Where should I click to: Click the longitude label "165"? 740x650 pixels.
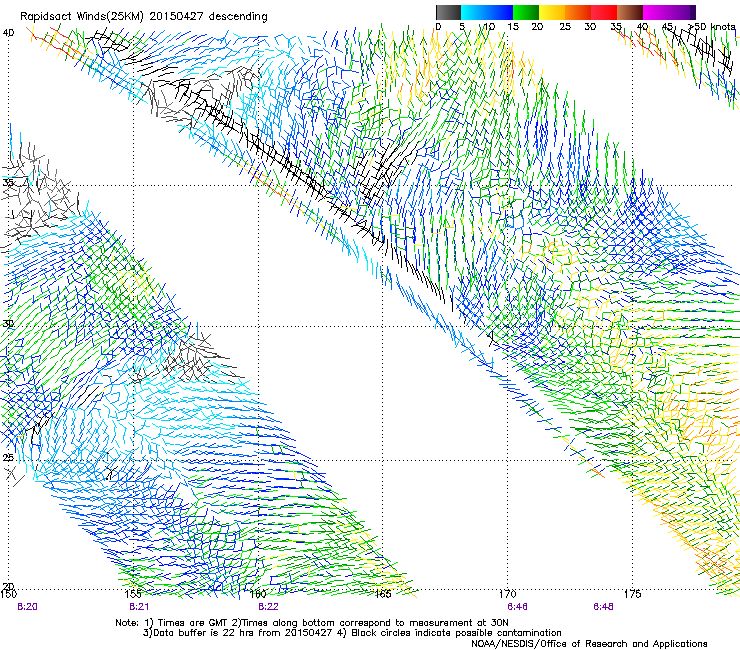point(383,594)
